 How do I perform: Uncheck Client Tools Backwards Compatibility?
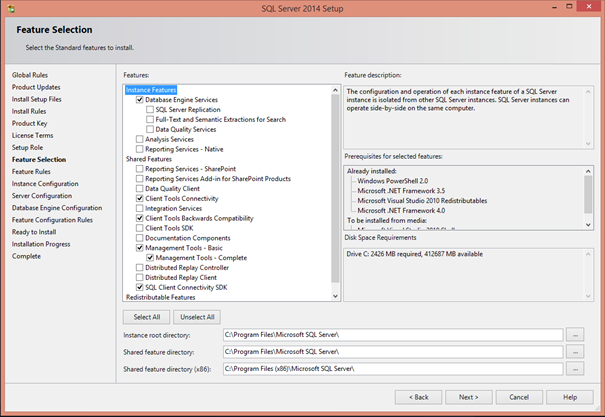click(x=140, y=218)
